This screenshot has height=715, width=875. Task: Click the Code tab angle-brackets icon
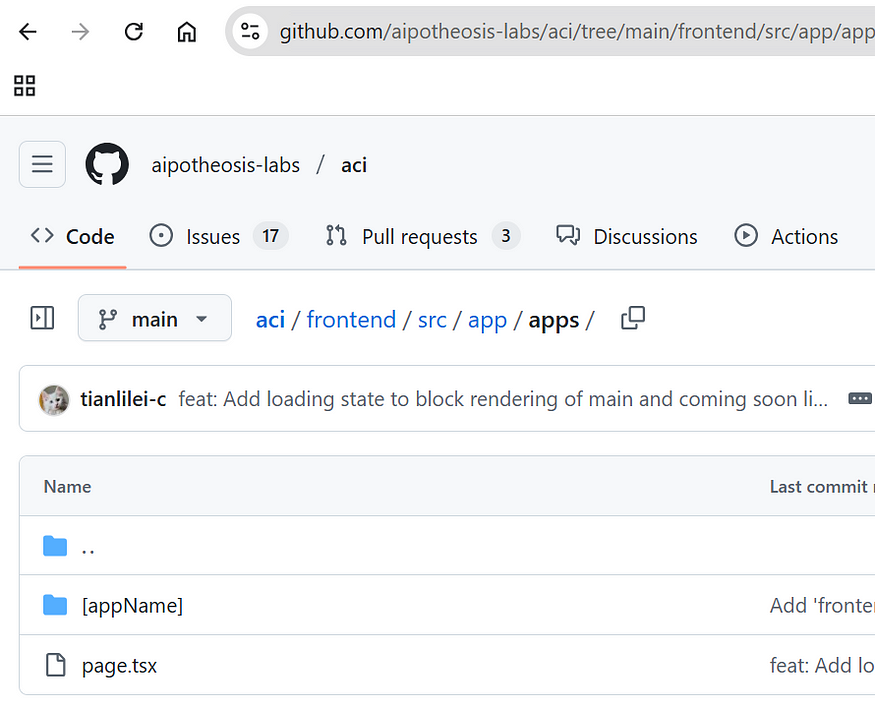(42, 236)
